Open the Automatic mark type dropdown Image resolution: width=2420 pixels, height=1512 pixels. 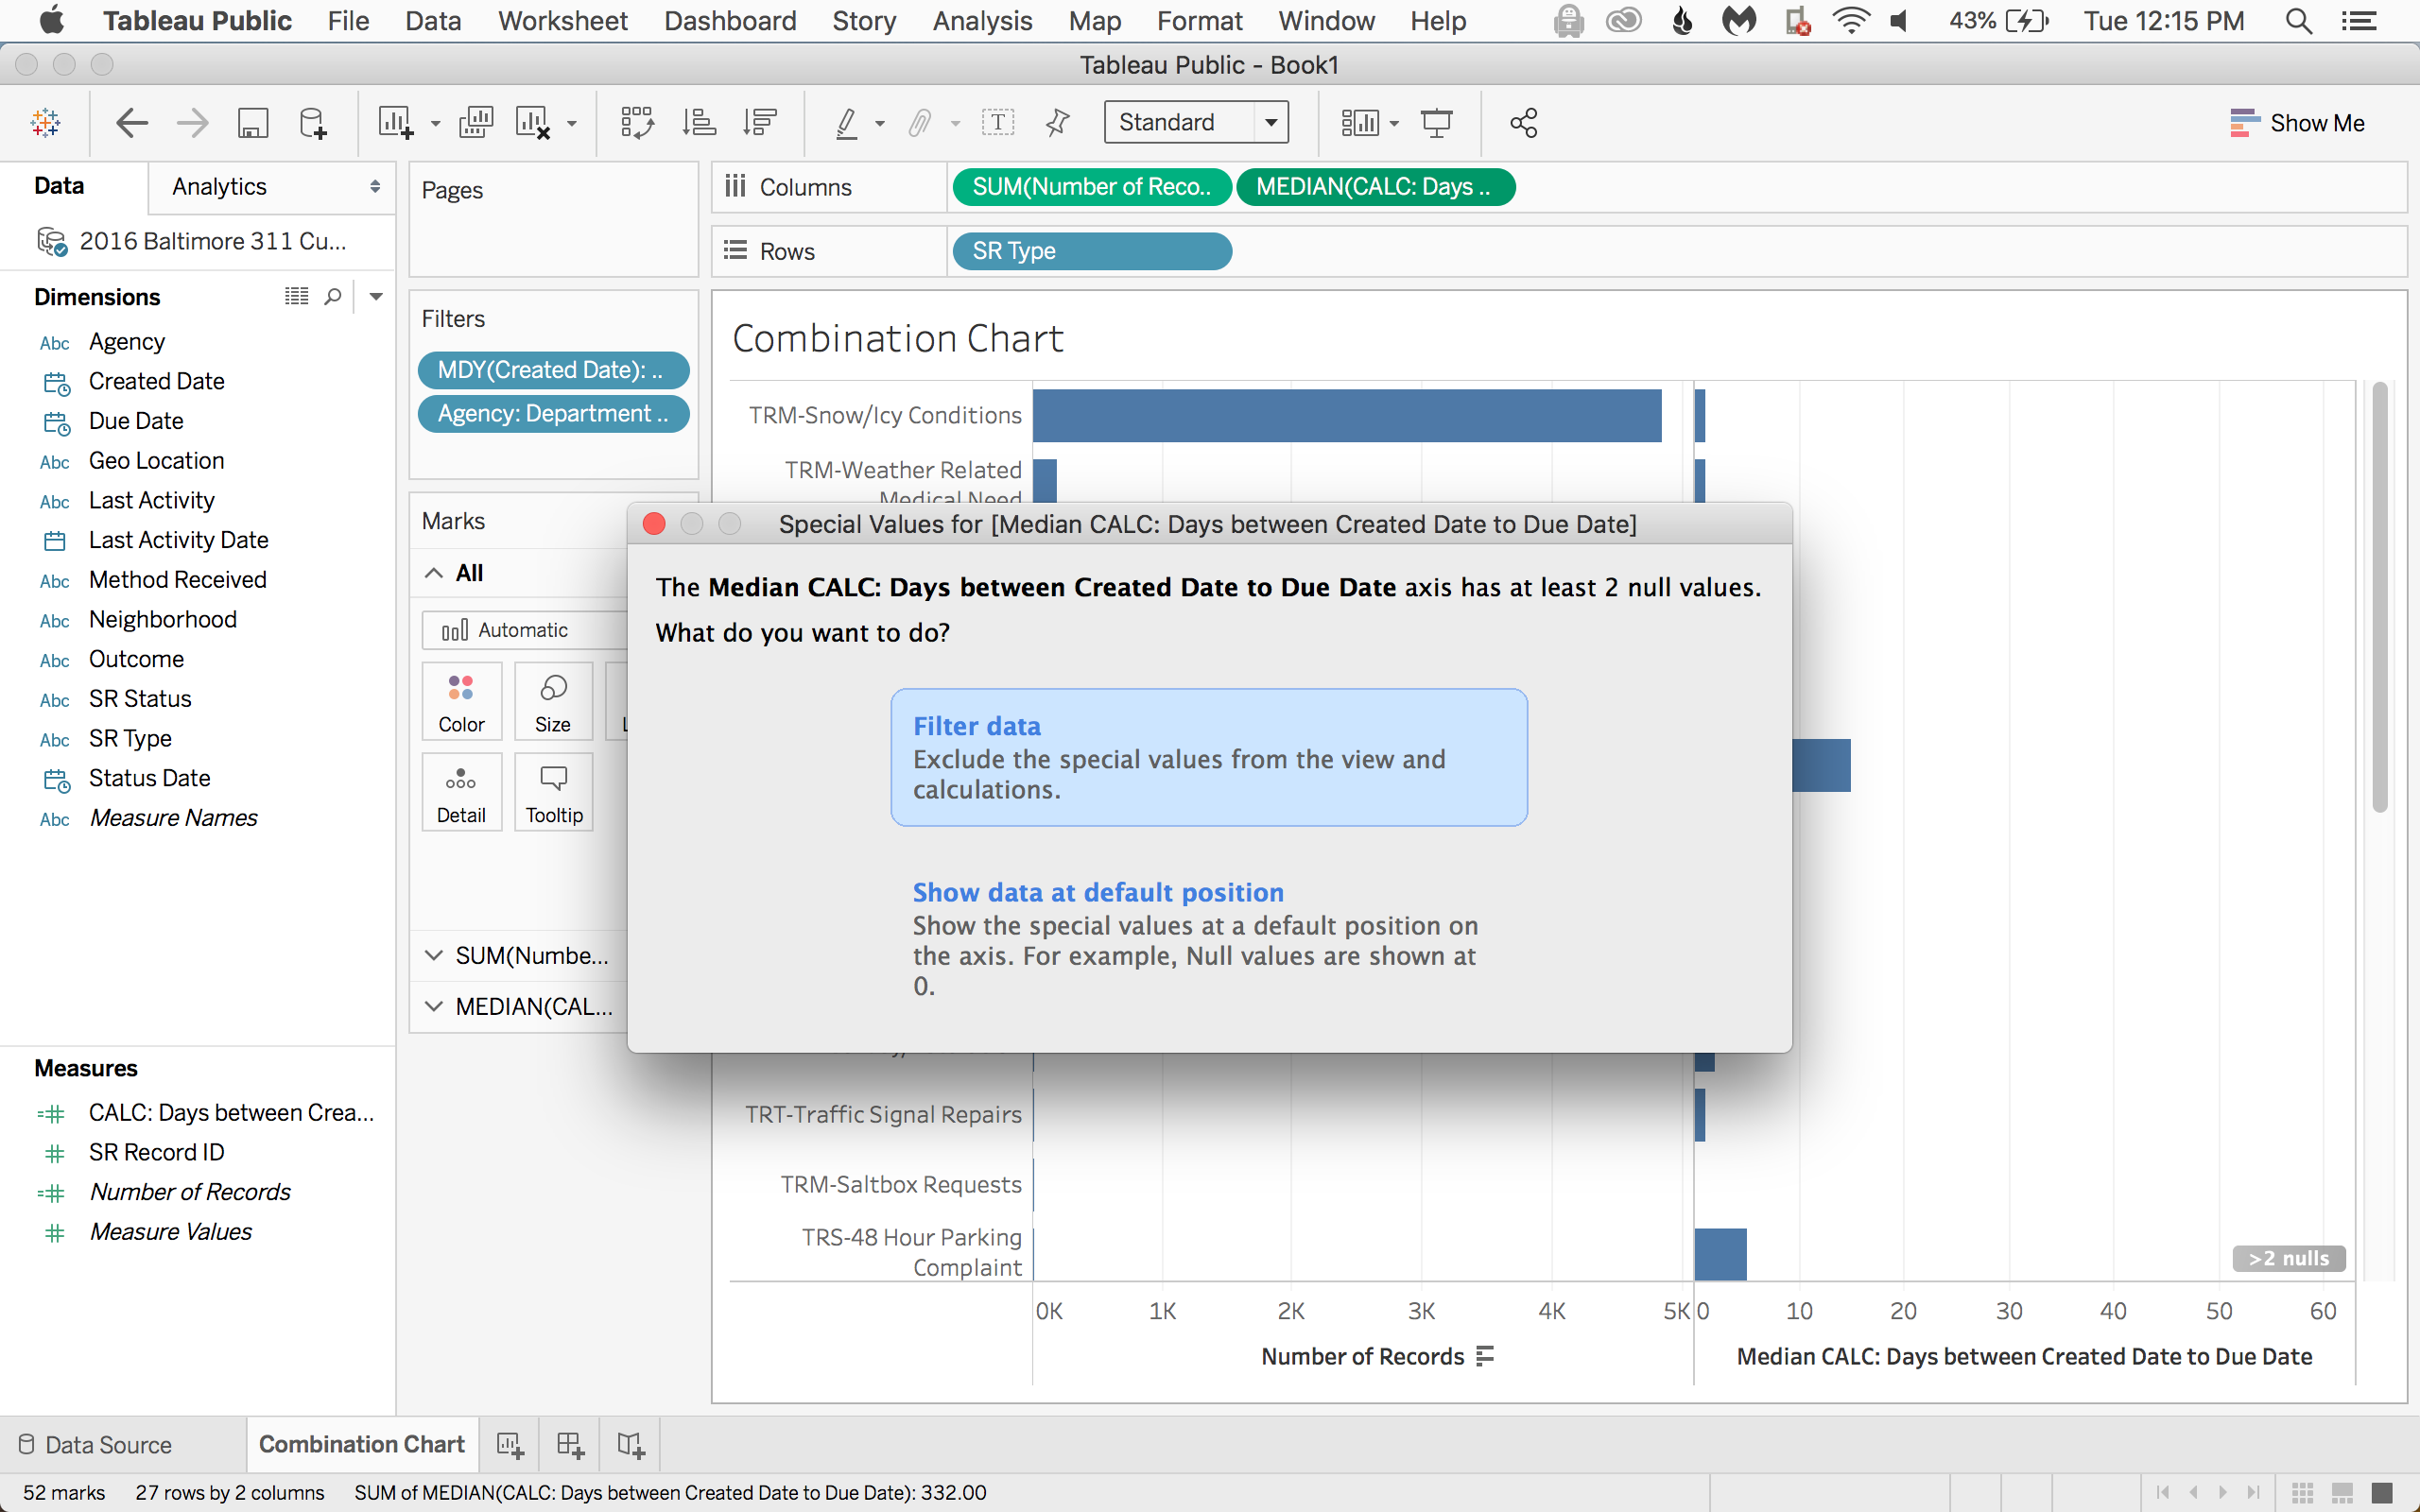point(525,630)
